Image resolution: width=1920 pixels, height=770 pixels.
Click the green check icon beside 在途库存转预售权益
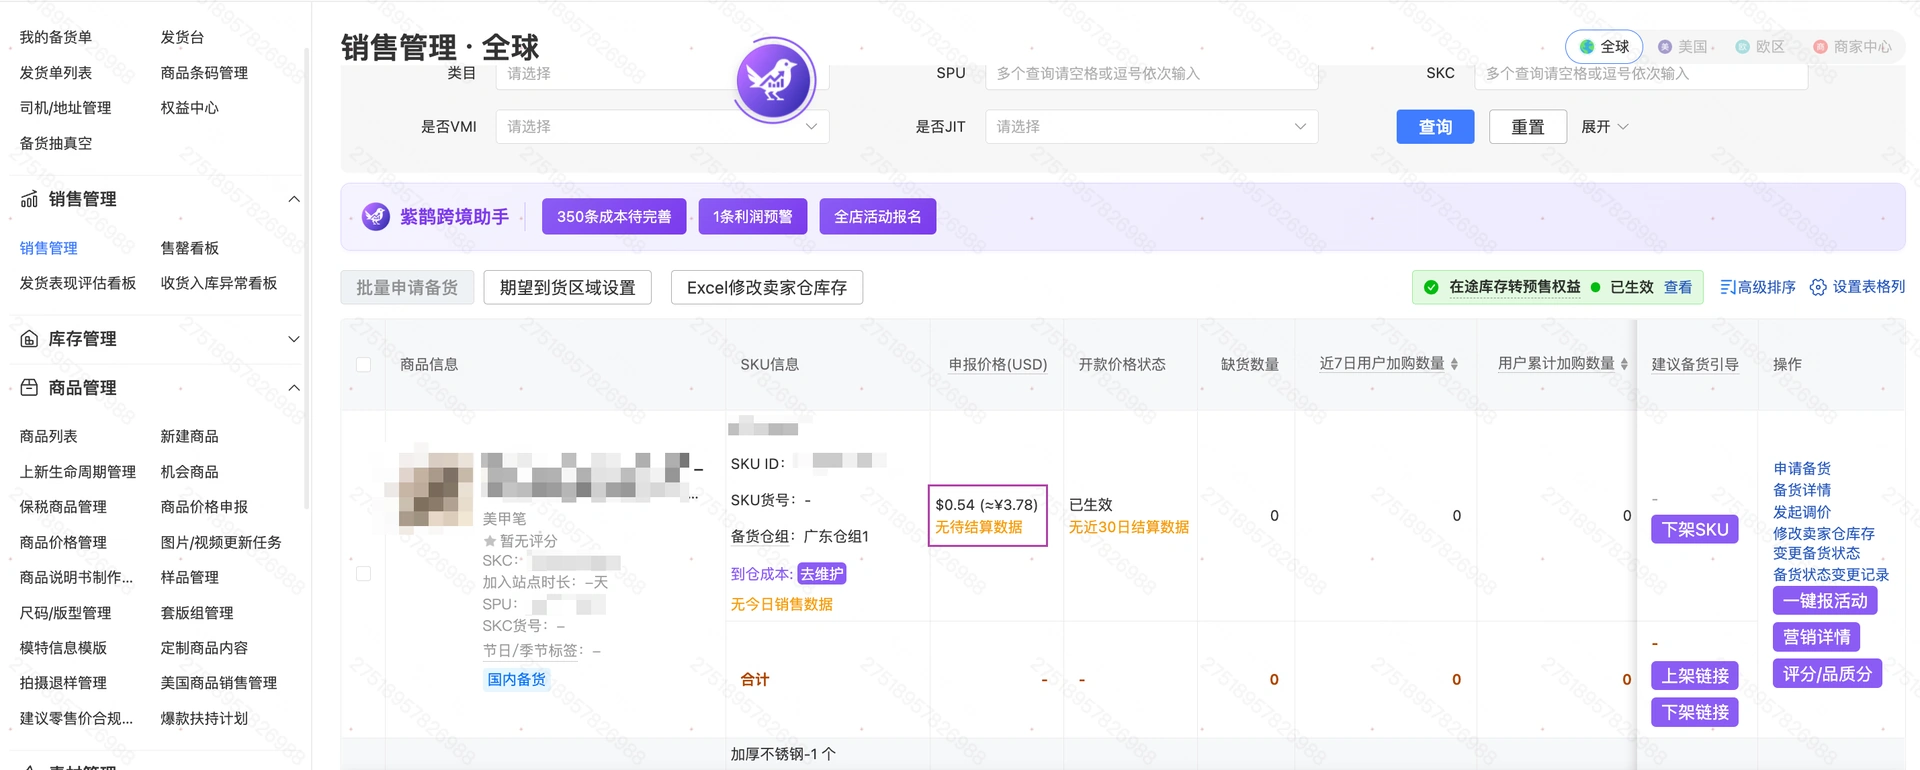[1431, 287]
